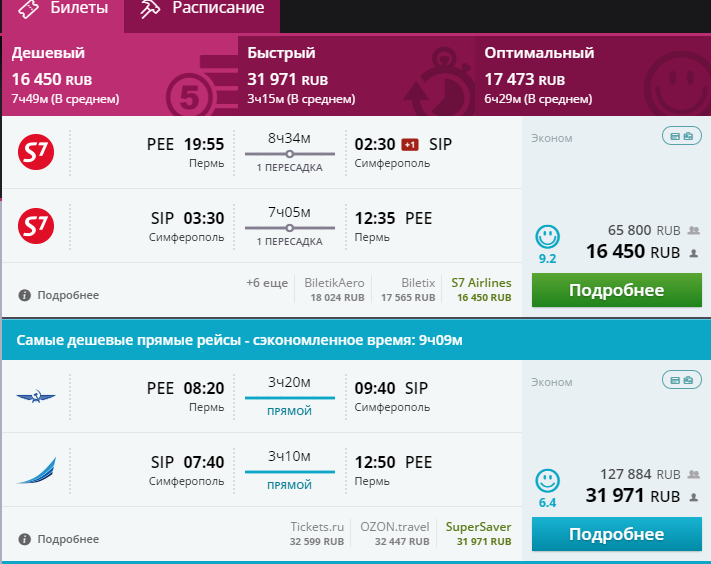Expand Подробнее info link under the direct flights

pos(58,539)
